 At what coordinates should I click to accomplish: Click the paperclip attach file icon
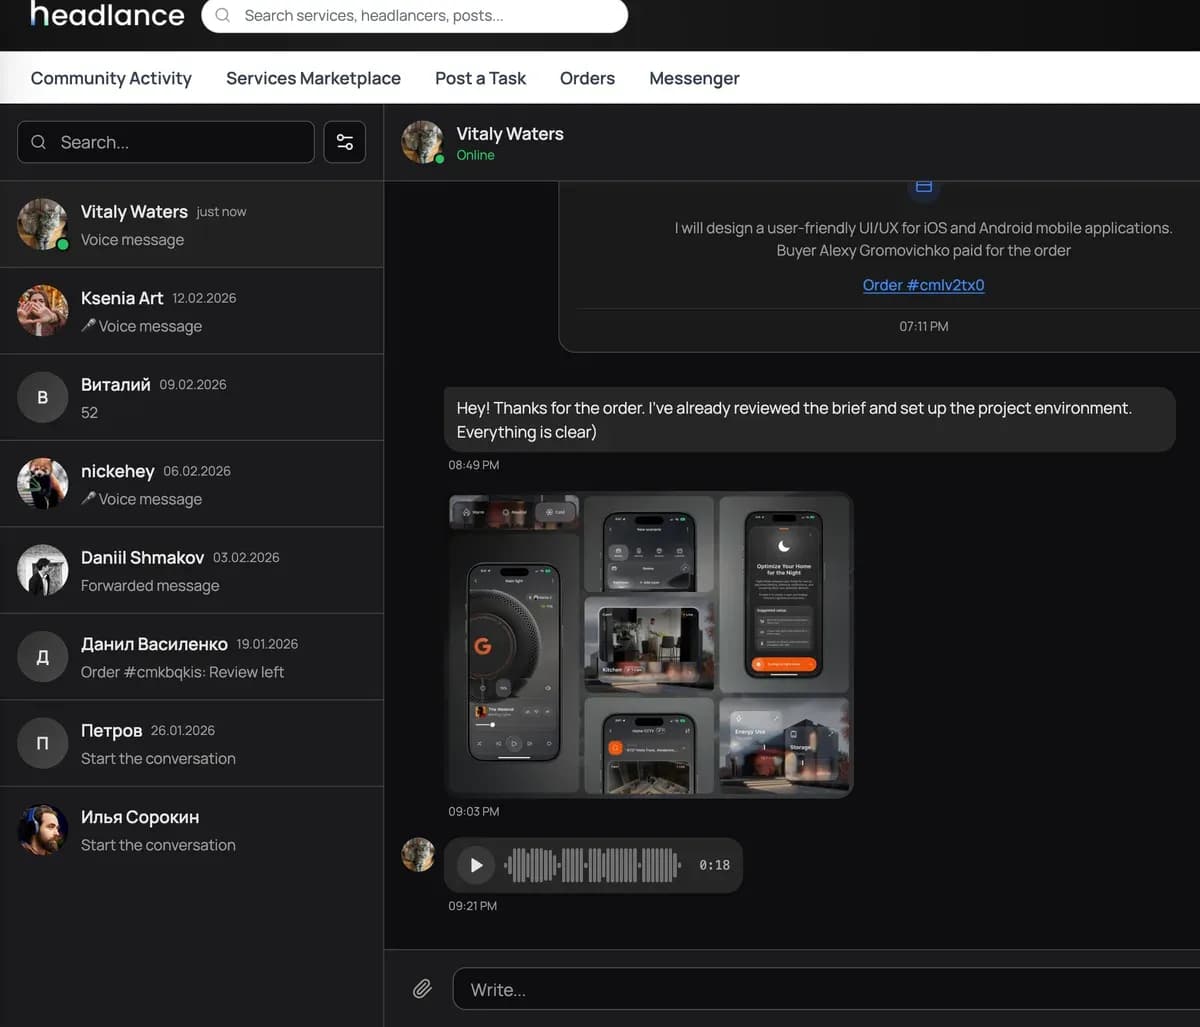pos(422,989)
